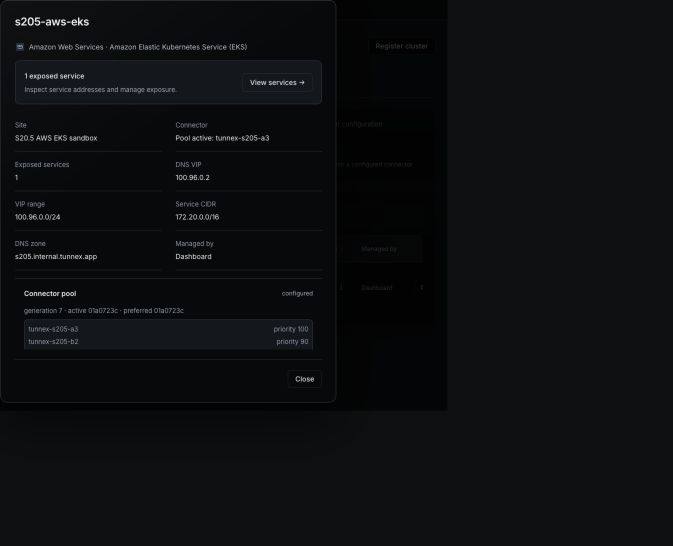
Task: Select the tunnex-s205-b2 pool row
Action: pos(168,342)
